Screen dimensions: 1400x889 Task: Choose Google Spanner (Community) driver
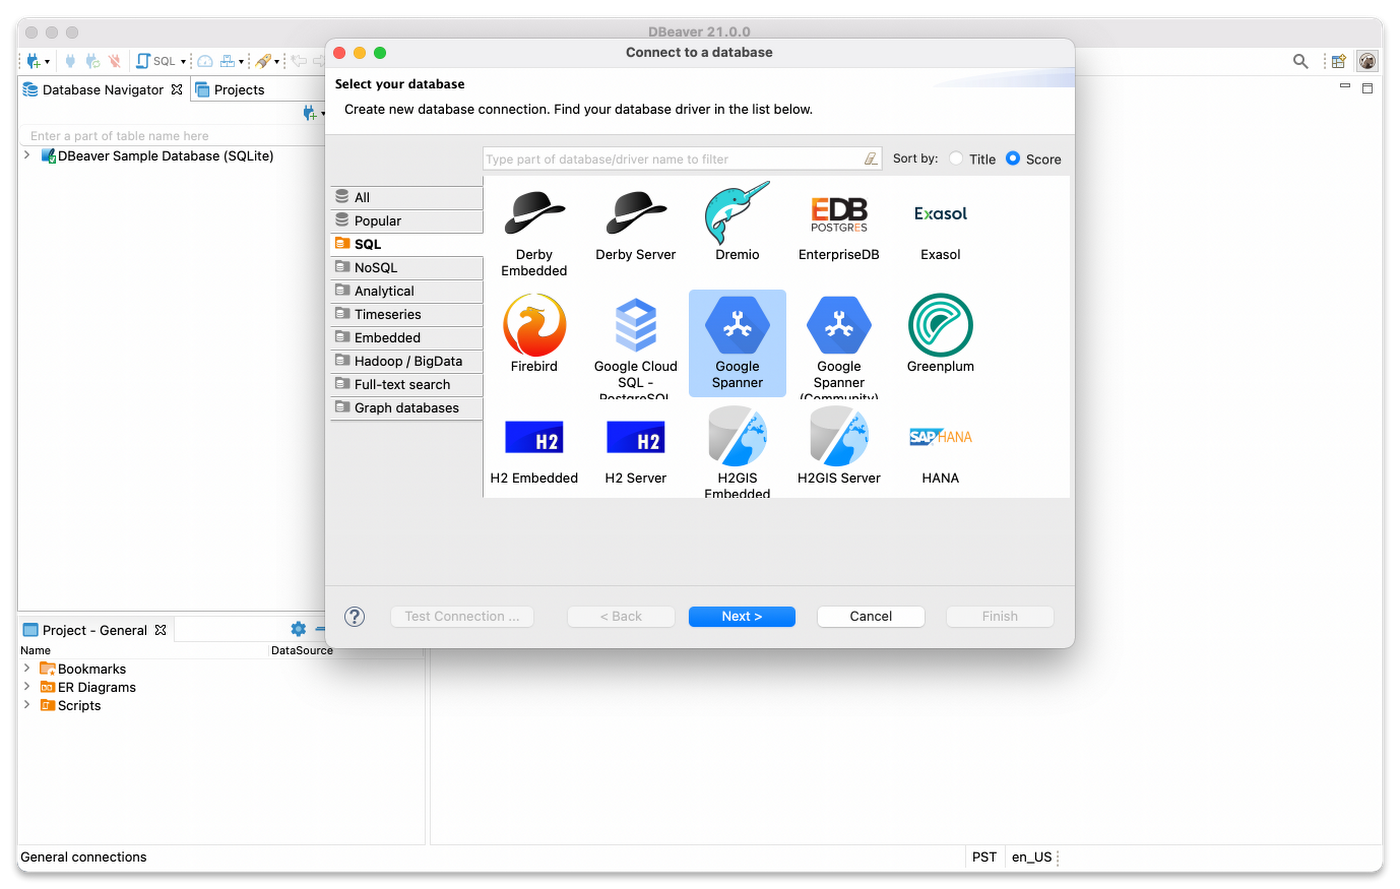tap(839, 345)
